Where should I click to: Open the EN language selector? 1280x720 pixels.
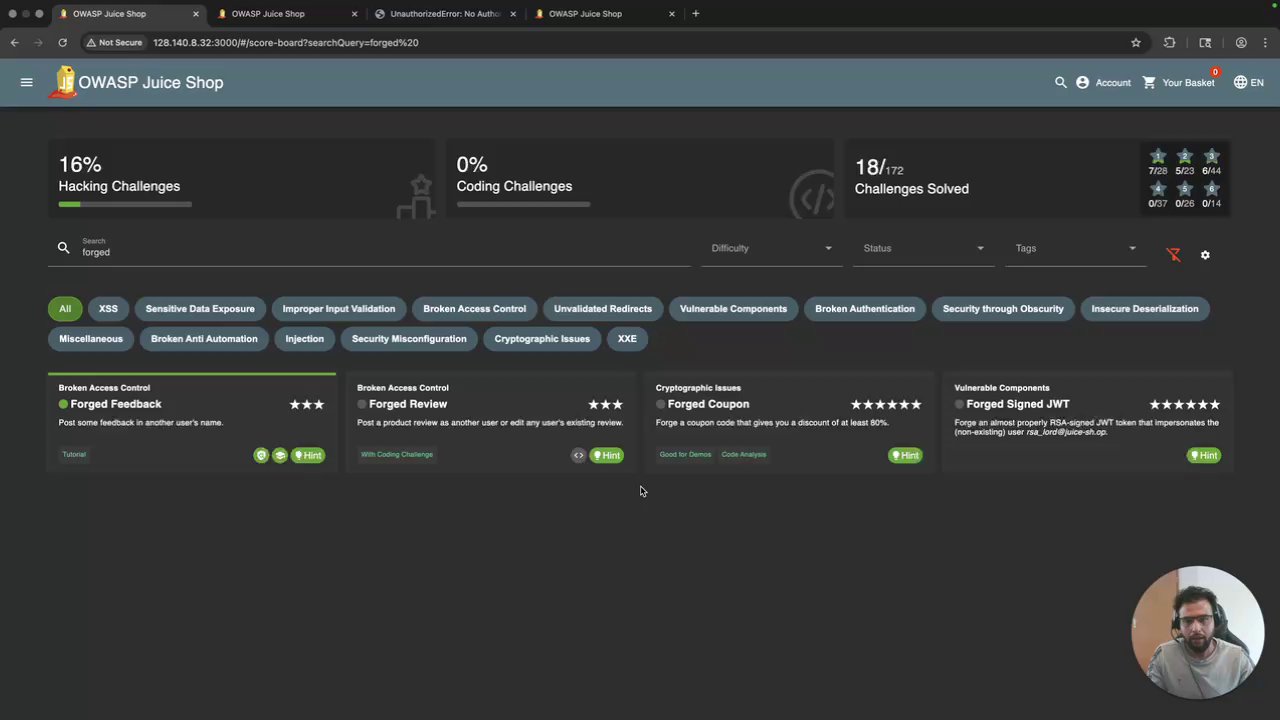1248,82
